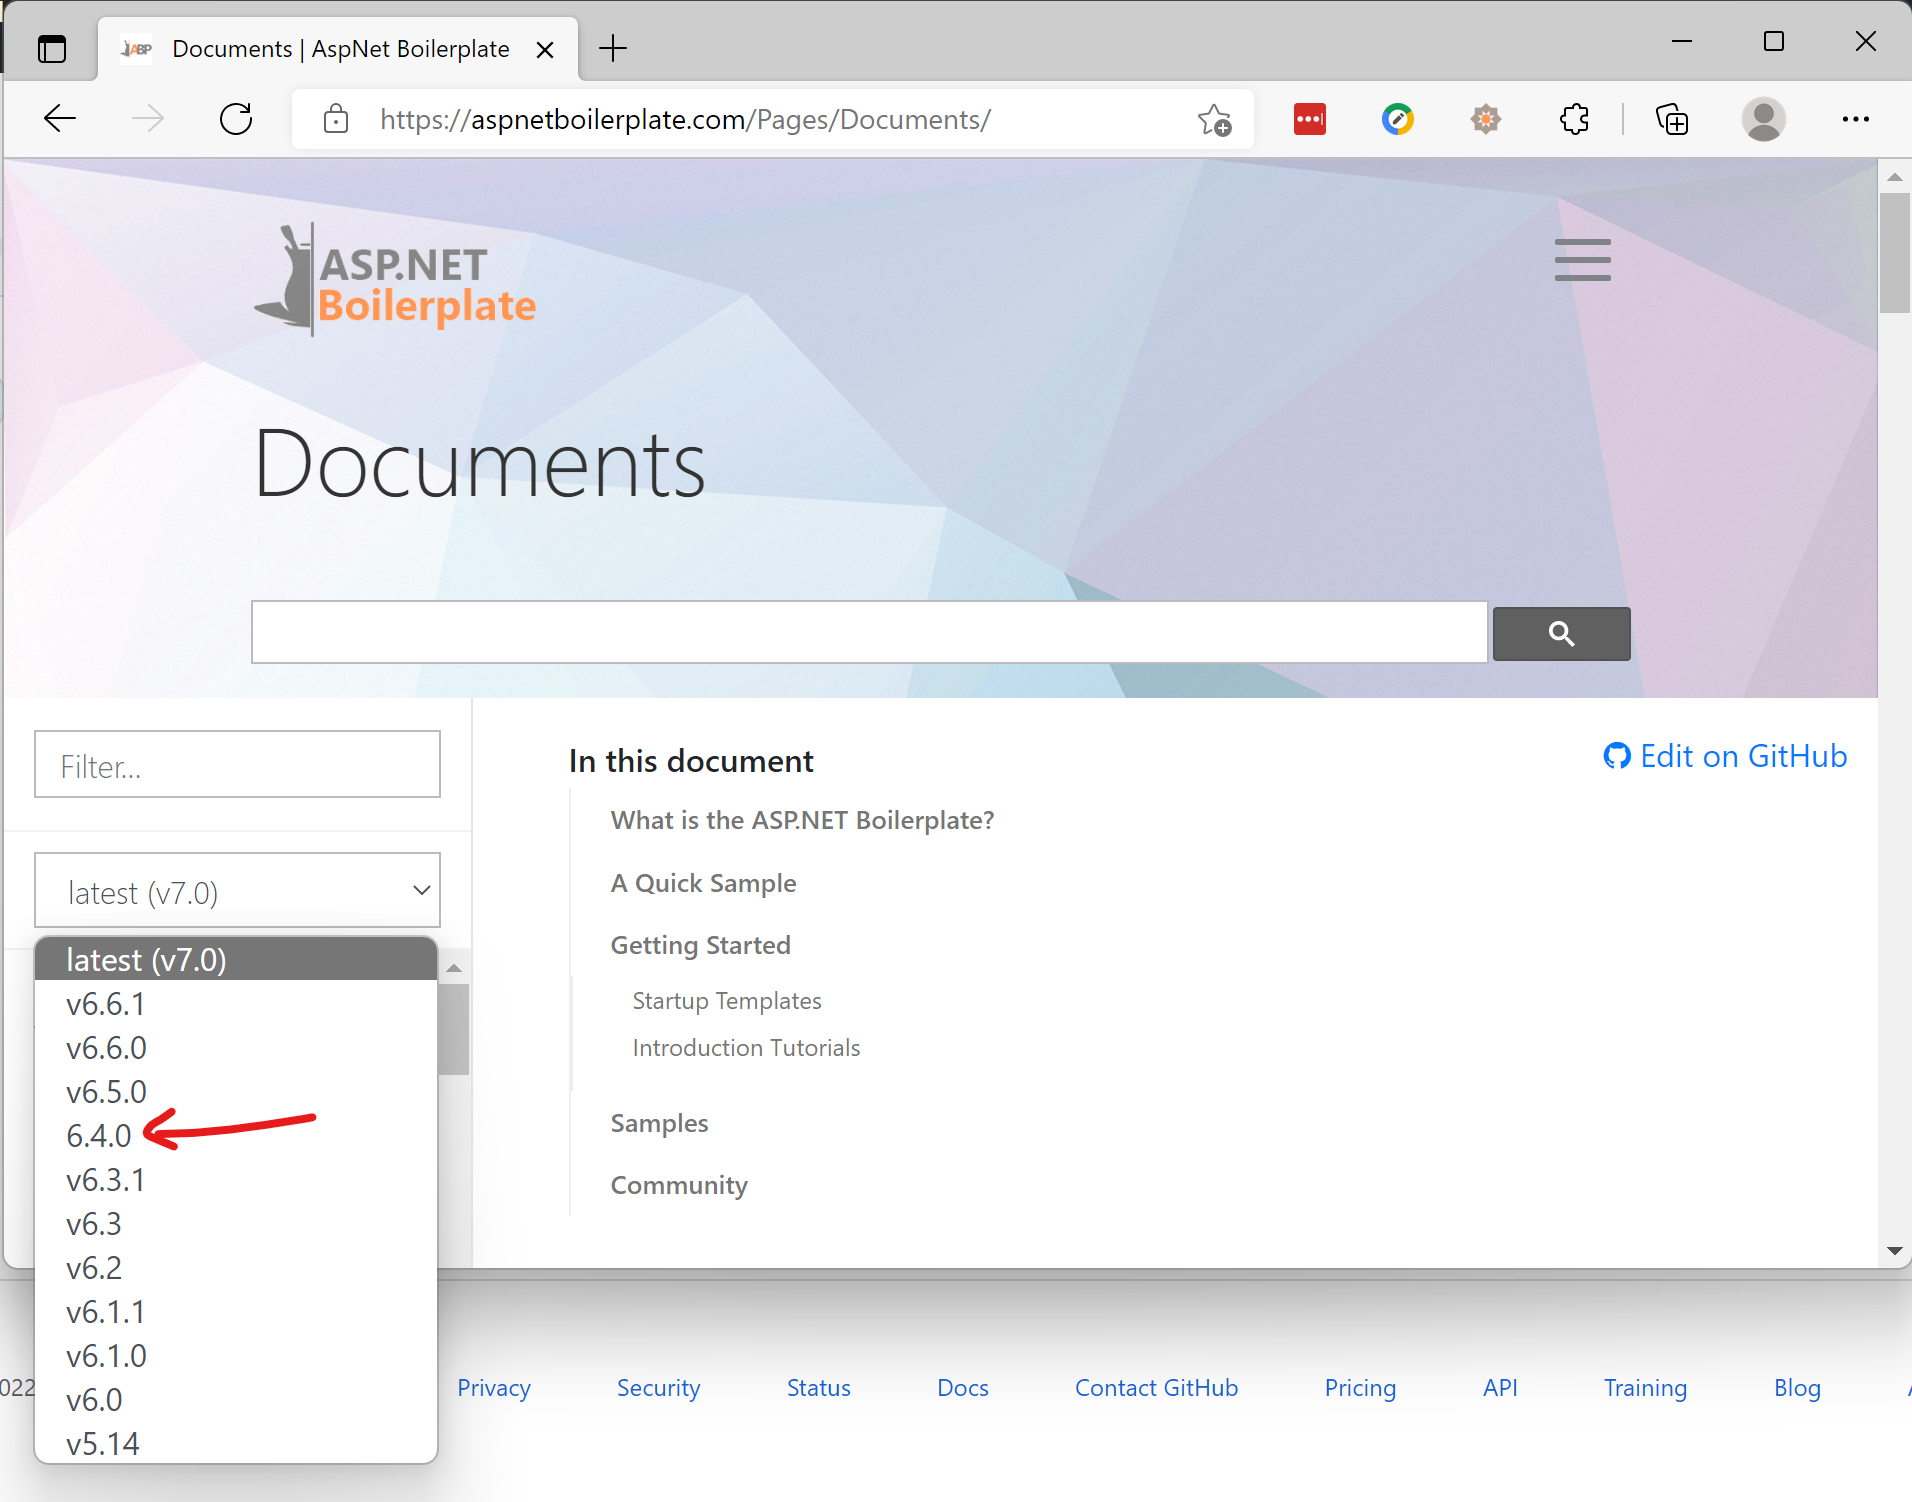Click the version list scrollbar
This screenshot has height=1502, width=1912.
pyautogui.click(x=453, y=1026)
